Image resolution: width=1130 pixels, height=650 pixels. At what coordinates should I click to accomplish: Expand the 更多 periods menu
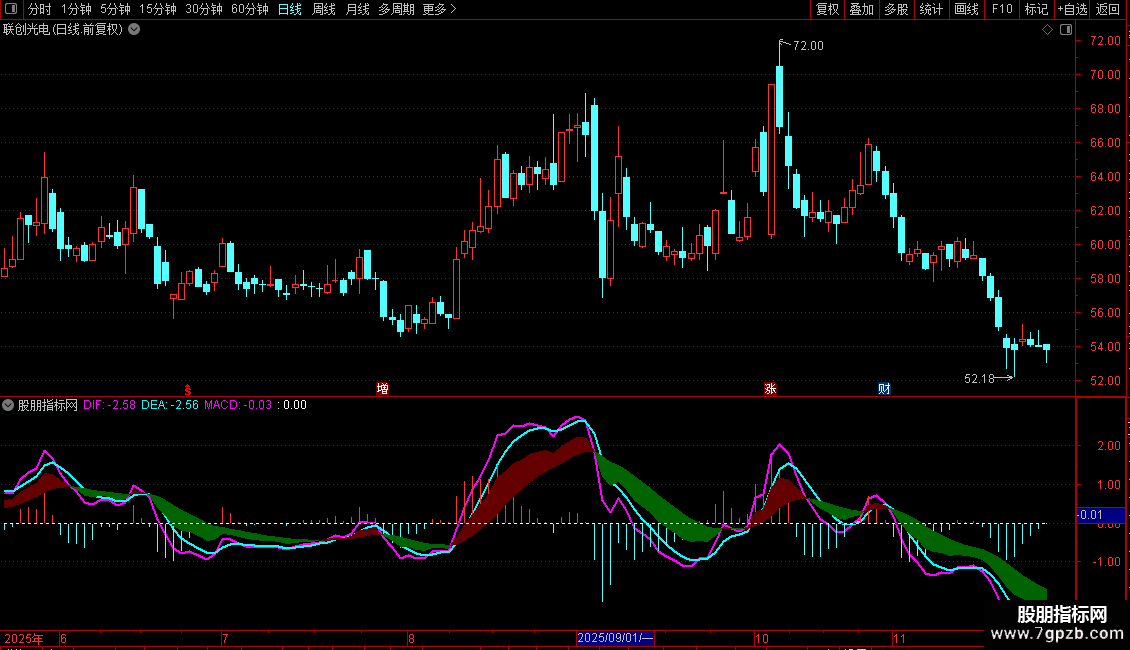click(439, 9)
